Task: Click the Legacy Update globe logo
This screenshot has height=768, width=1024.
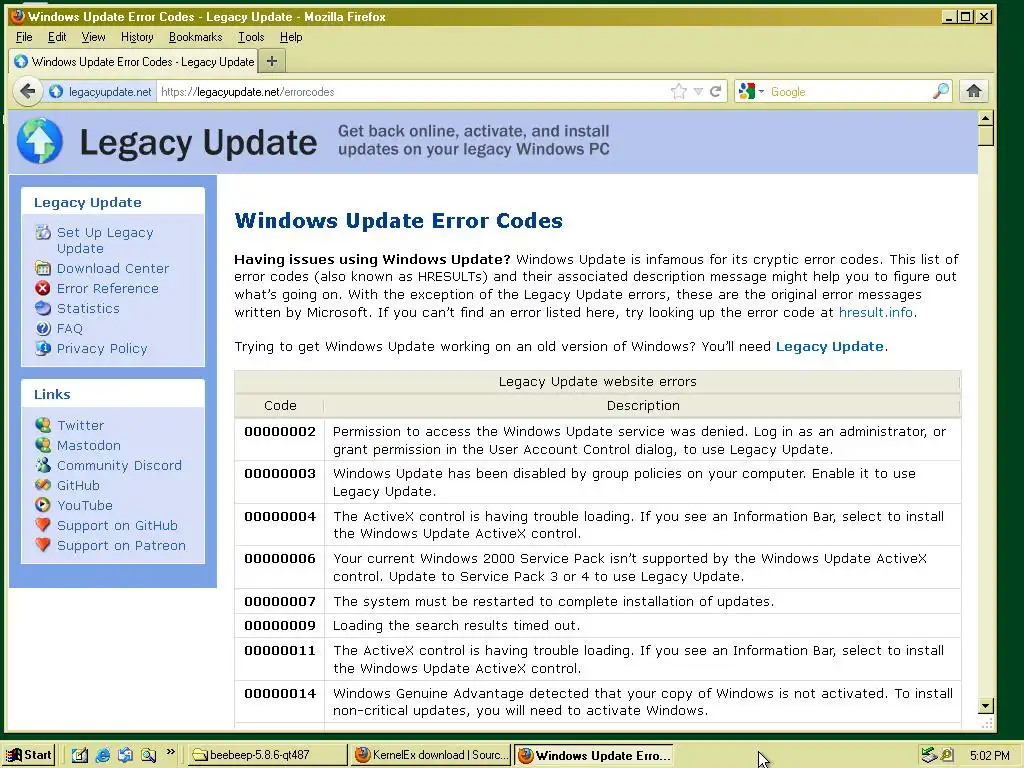Action: click(x=40, y=141)
